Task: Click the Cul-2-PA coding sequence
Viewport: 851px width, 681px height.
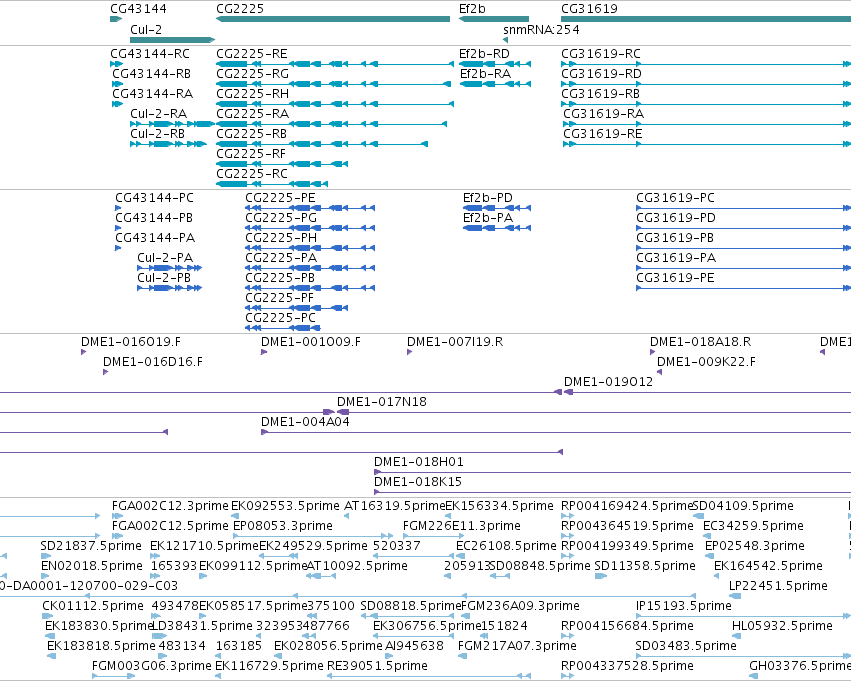Action: (x=169, y=268)
